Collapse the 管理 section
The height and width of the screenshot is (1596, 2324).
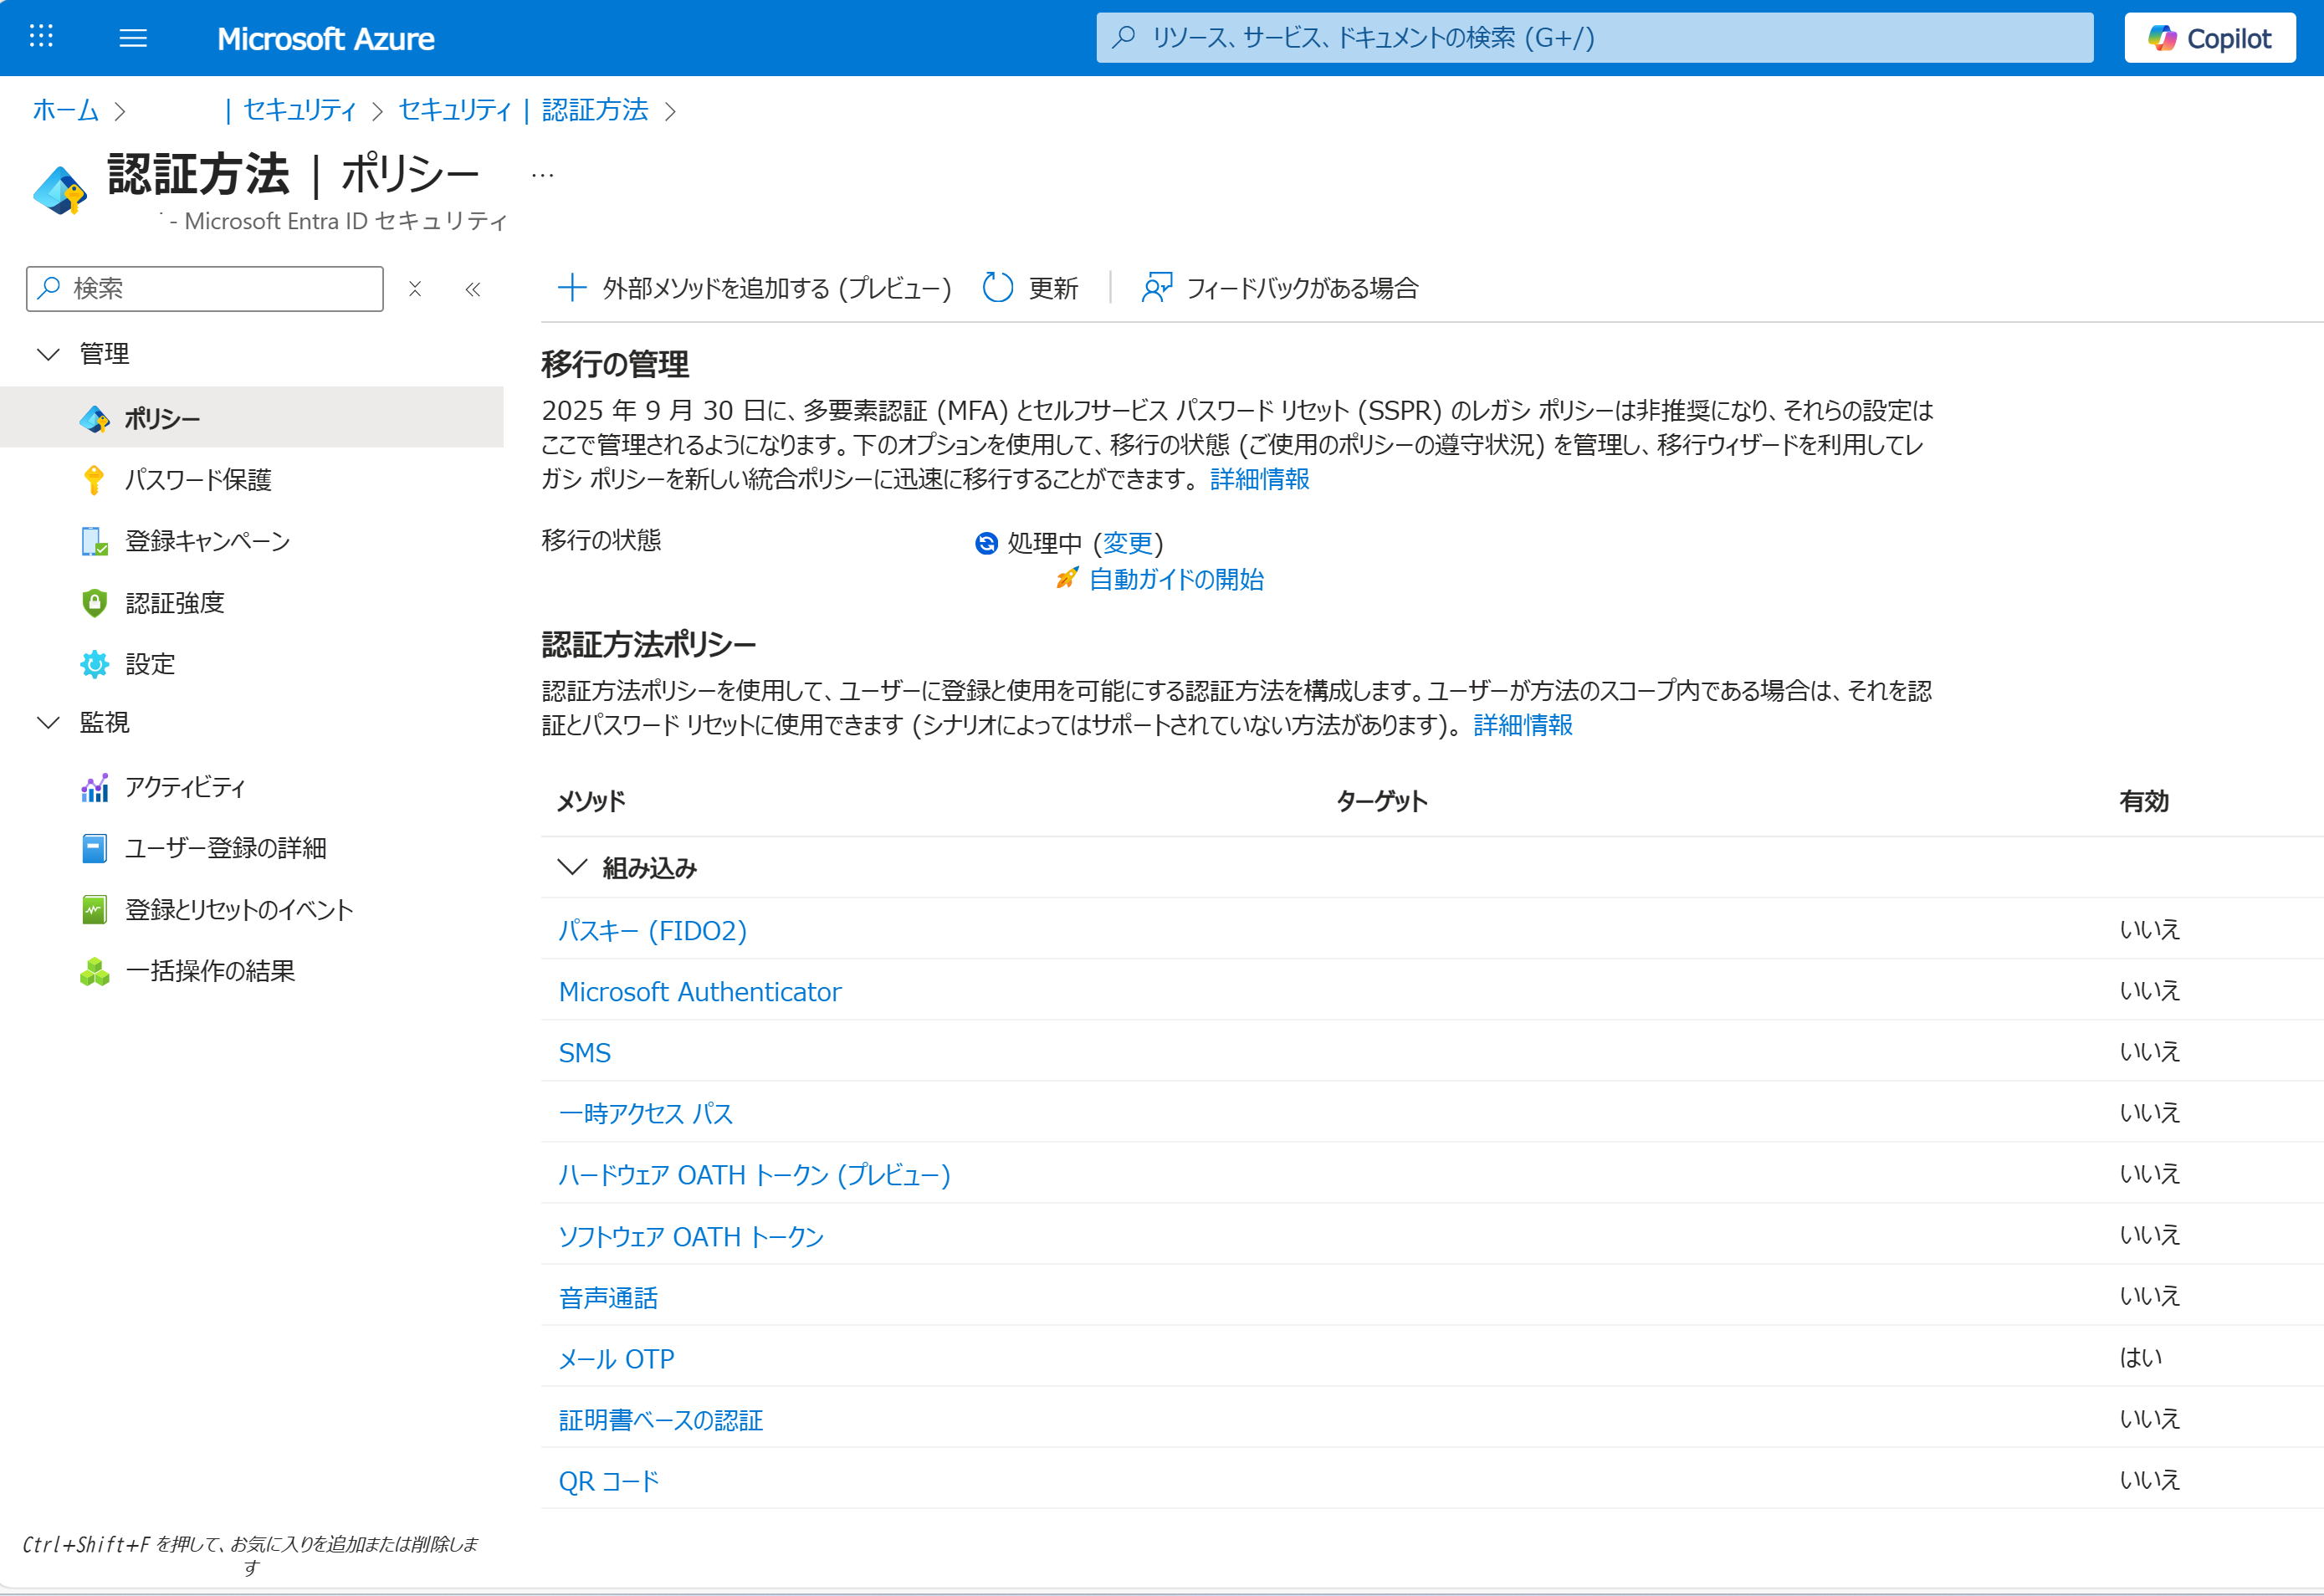[x=48, y=354]
